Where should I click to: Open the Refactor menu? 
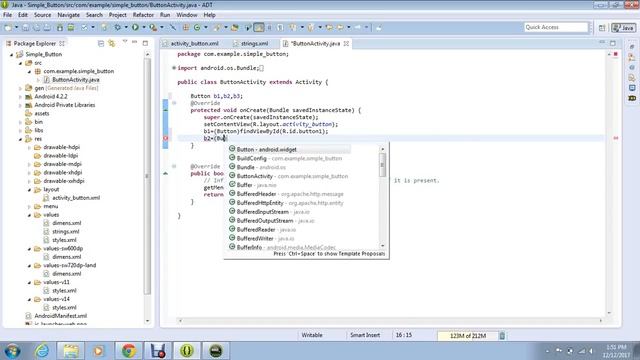click(x=143, y=15)
